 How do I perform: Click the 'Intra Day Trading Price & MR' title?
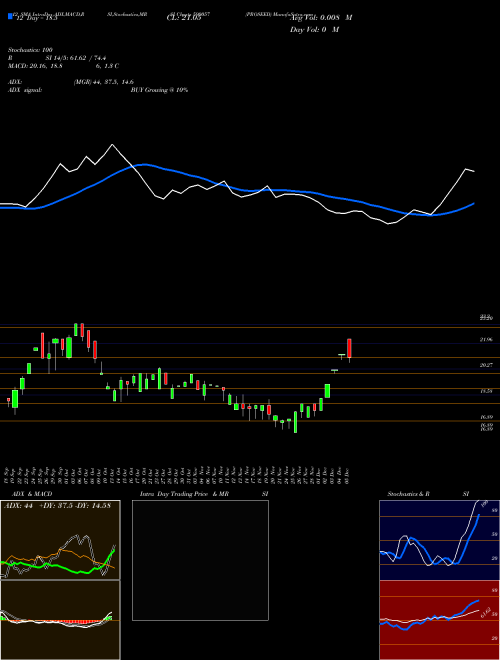coord(184,494)
